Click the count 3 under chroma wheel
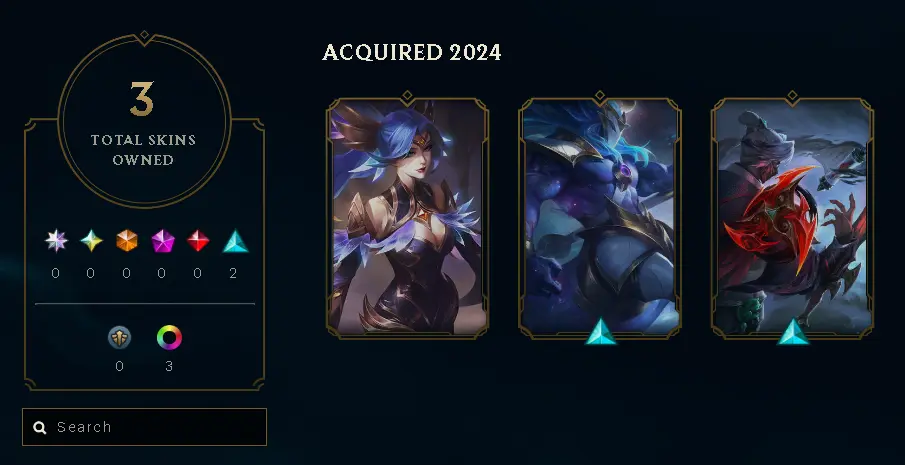Viewport: 905px width, 465px height. tap(169, 366)
